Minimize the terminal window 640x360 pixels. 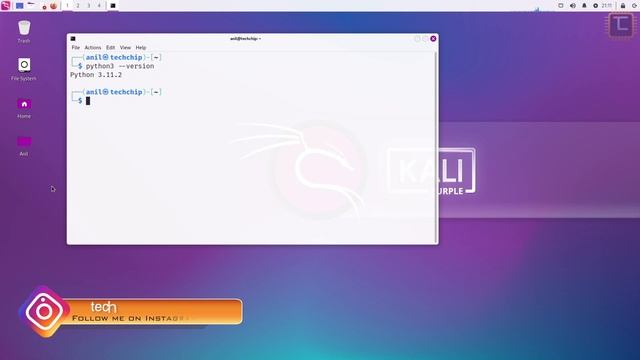(417, 39)
